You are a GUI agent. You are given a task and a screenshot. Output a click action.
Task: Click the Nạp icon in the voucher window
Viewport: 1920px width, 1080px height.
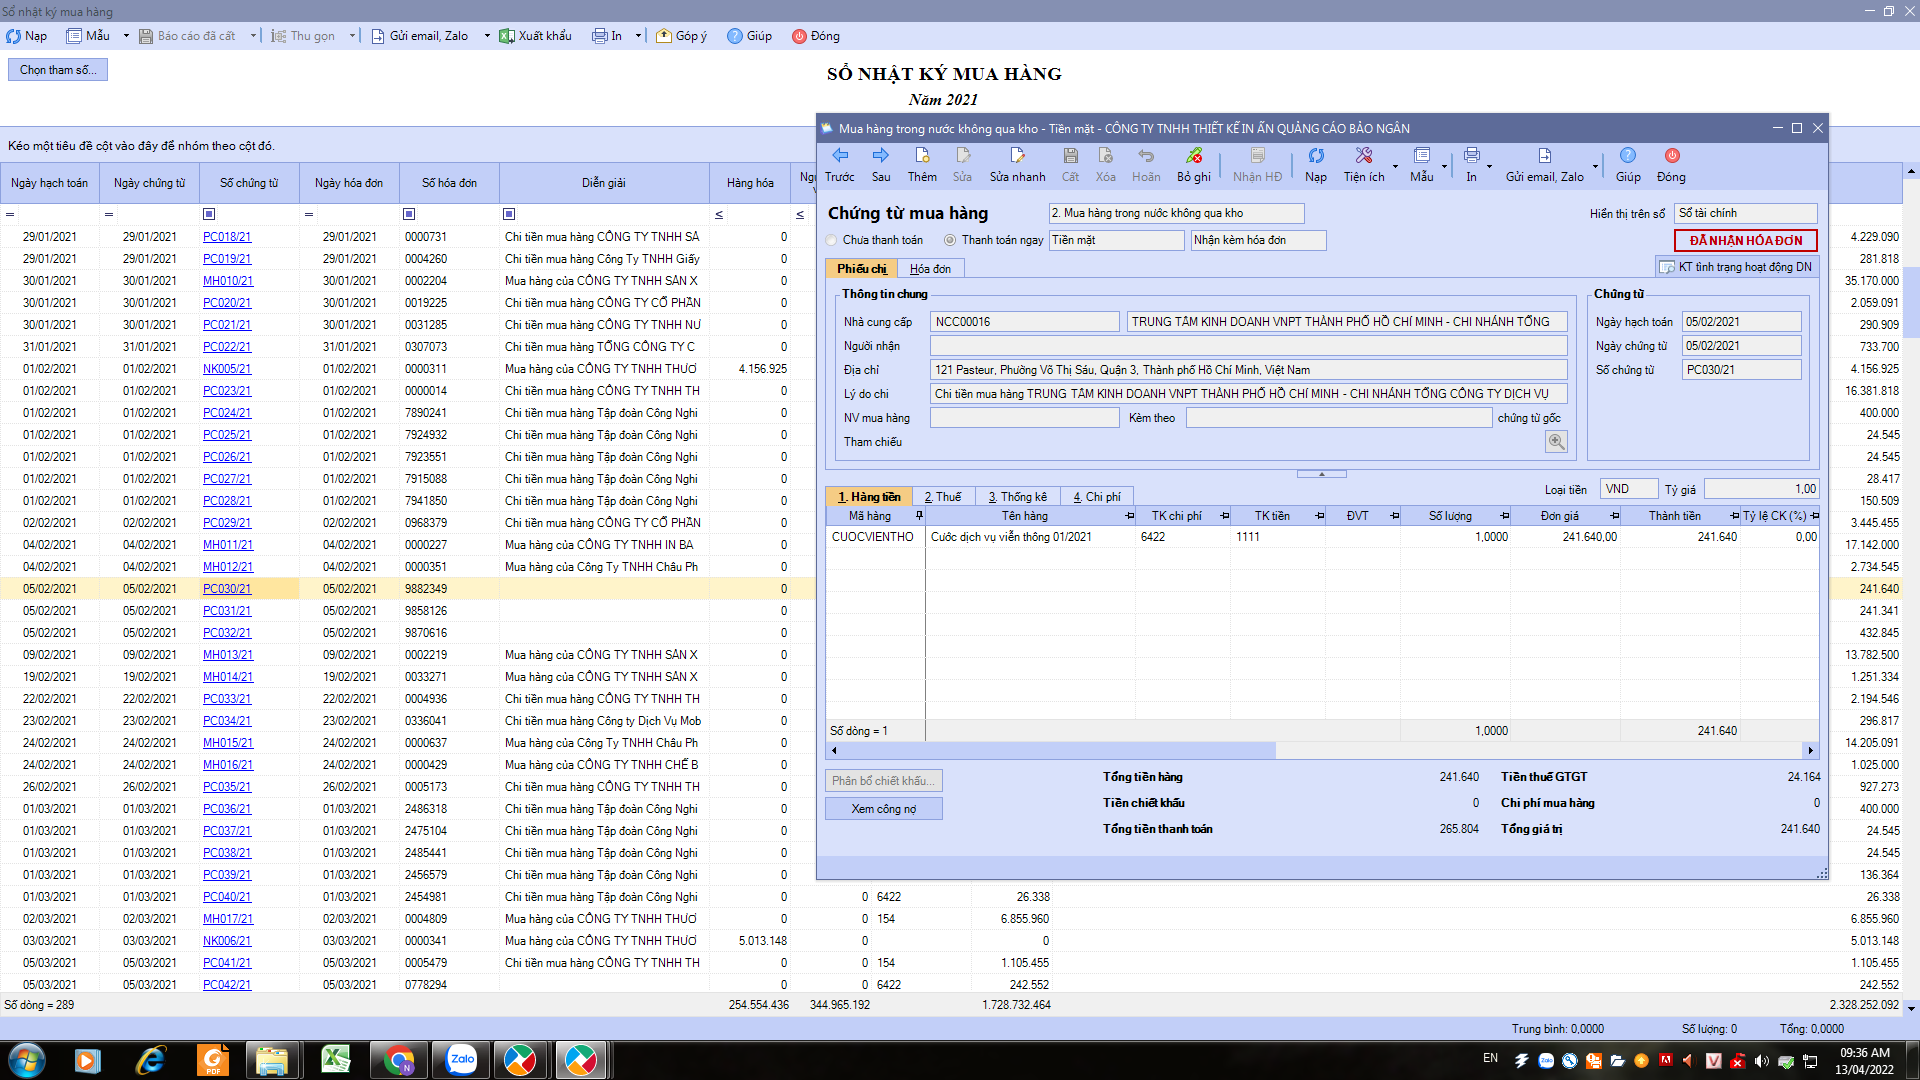click(1316, 156)
